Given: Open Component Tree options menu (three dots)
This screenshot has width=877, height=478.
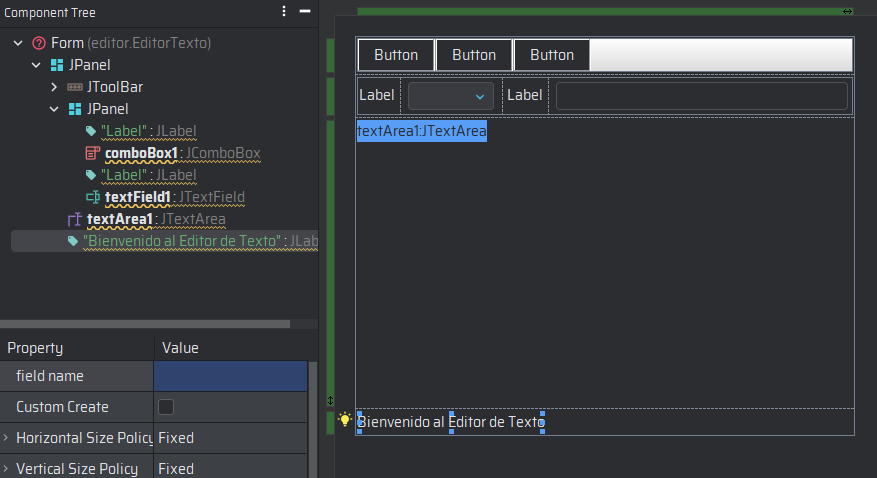Looking at the screenshot, I should tap(284, 11).
